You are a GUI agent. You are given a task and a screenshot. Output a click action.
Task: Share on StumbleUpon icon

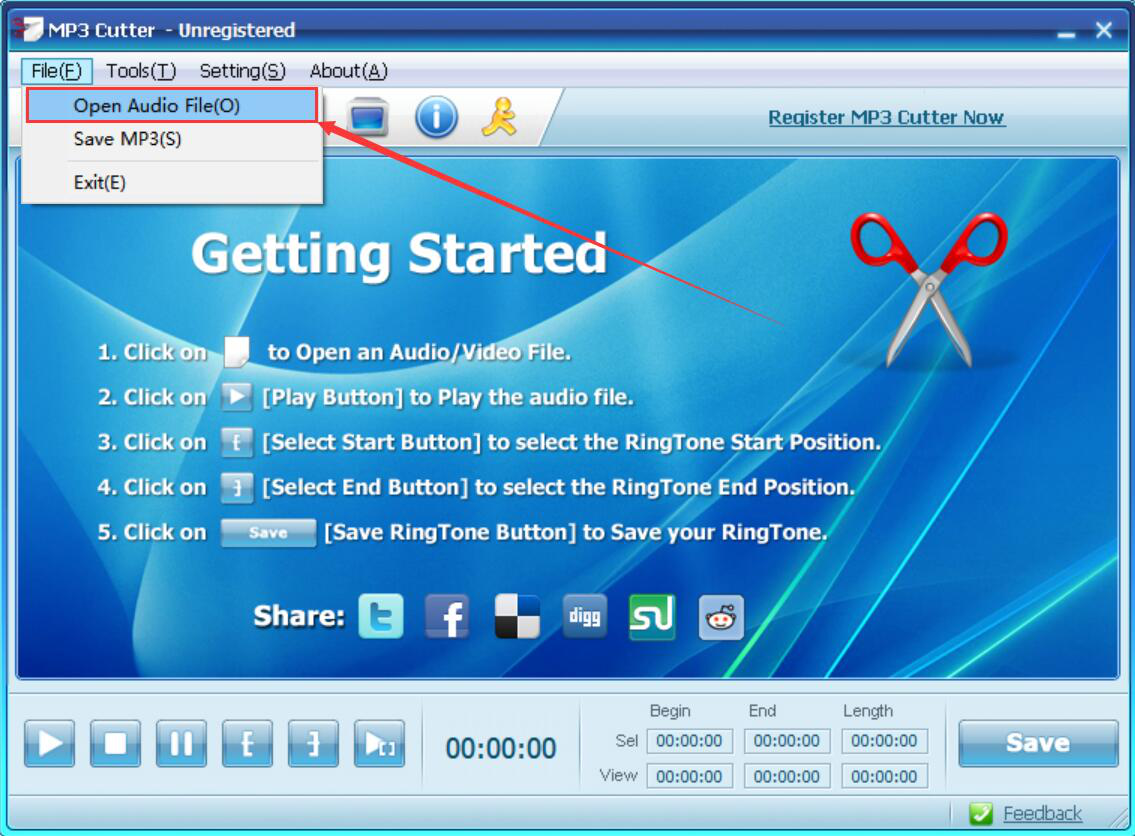652,617
